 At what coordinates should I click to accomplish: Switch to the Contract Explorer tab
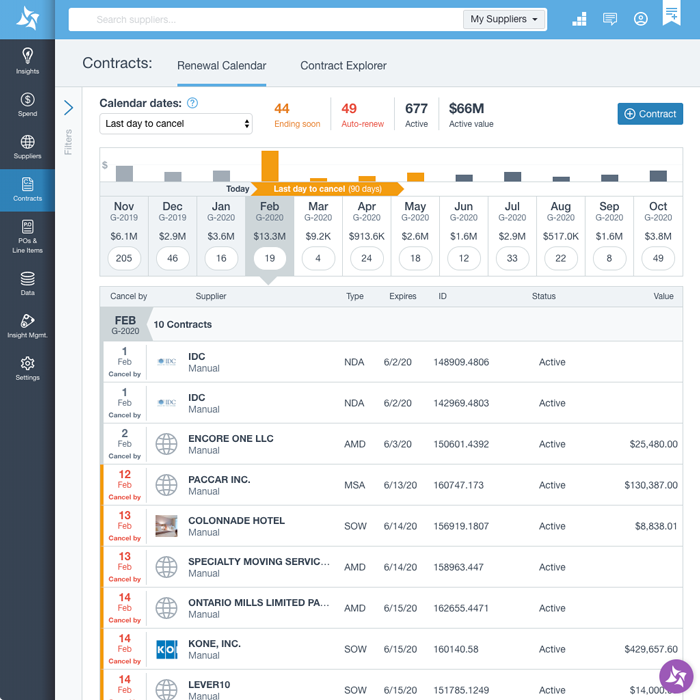343,66
